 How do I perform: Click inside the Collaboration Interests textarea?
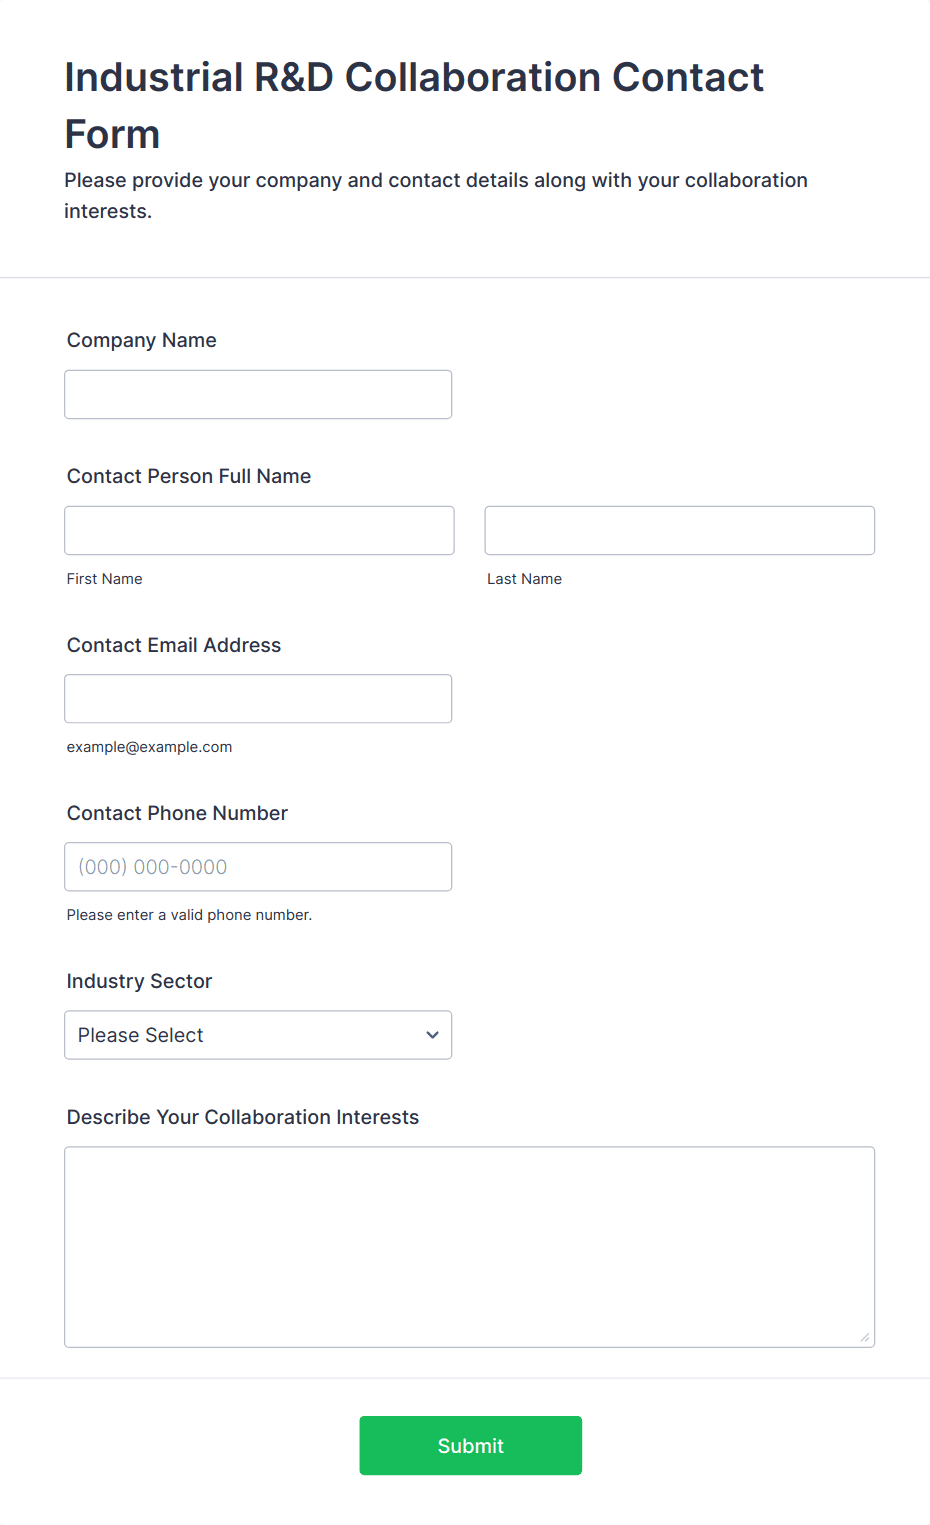pyautogui.click(x=469, y=1247)
